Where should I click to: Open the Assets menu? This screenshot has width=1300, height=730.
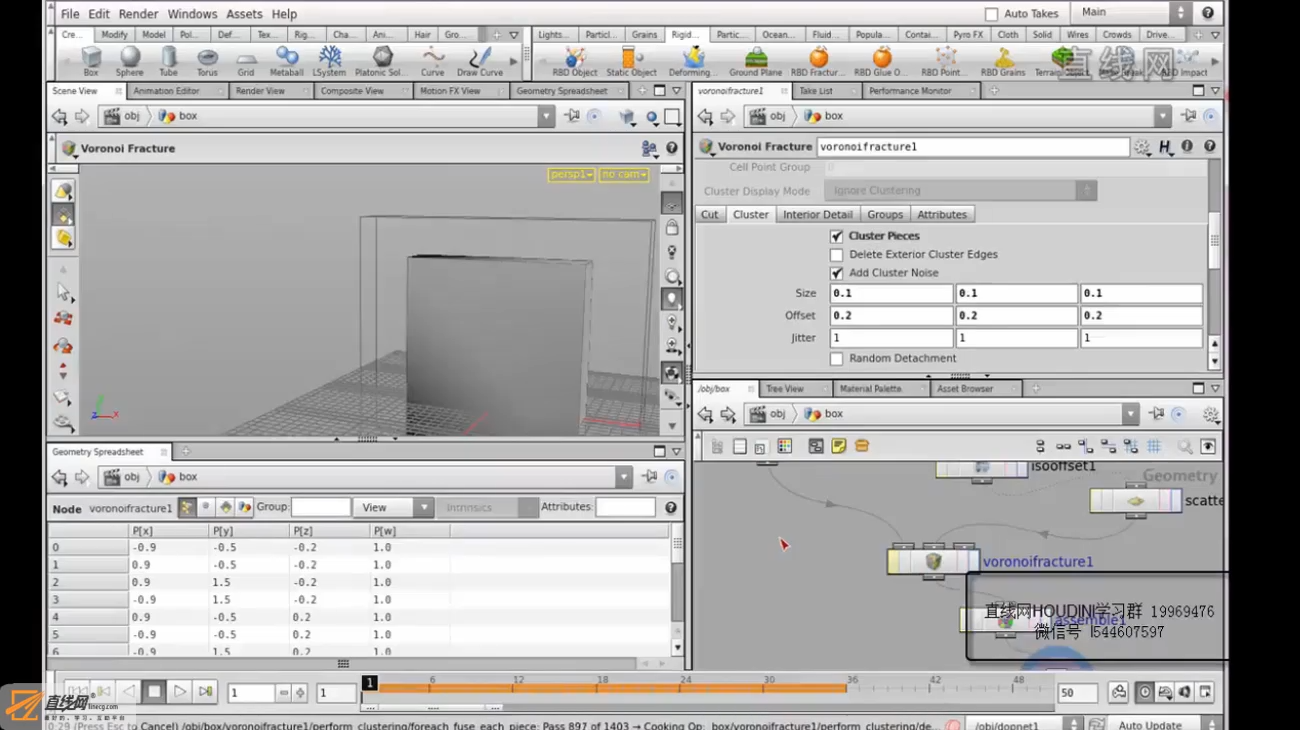click(244, 14)
